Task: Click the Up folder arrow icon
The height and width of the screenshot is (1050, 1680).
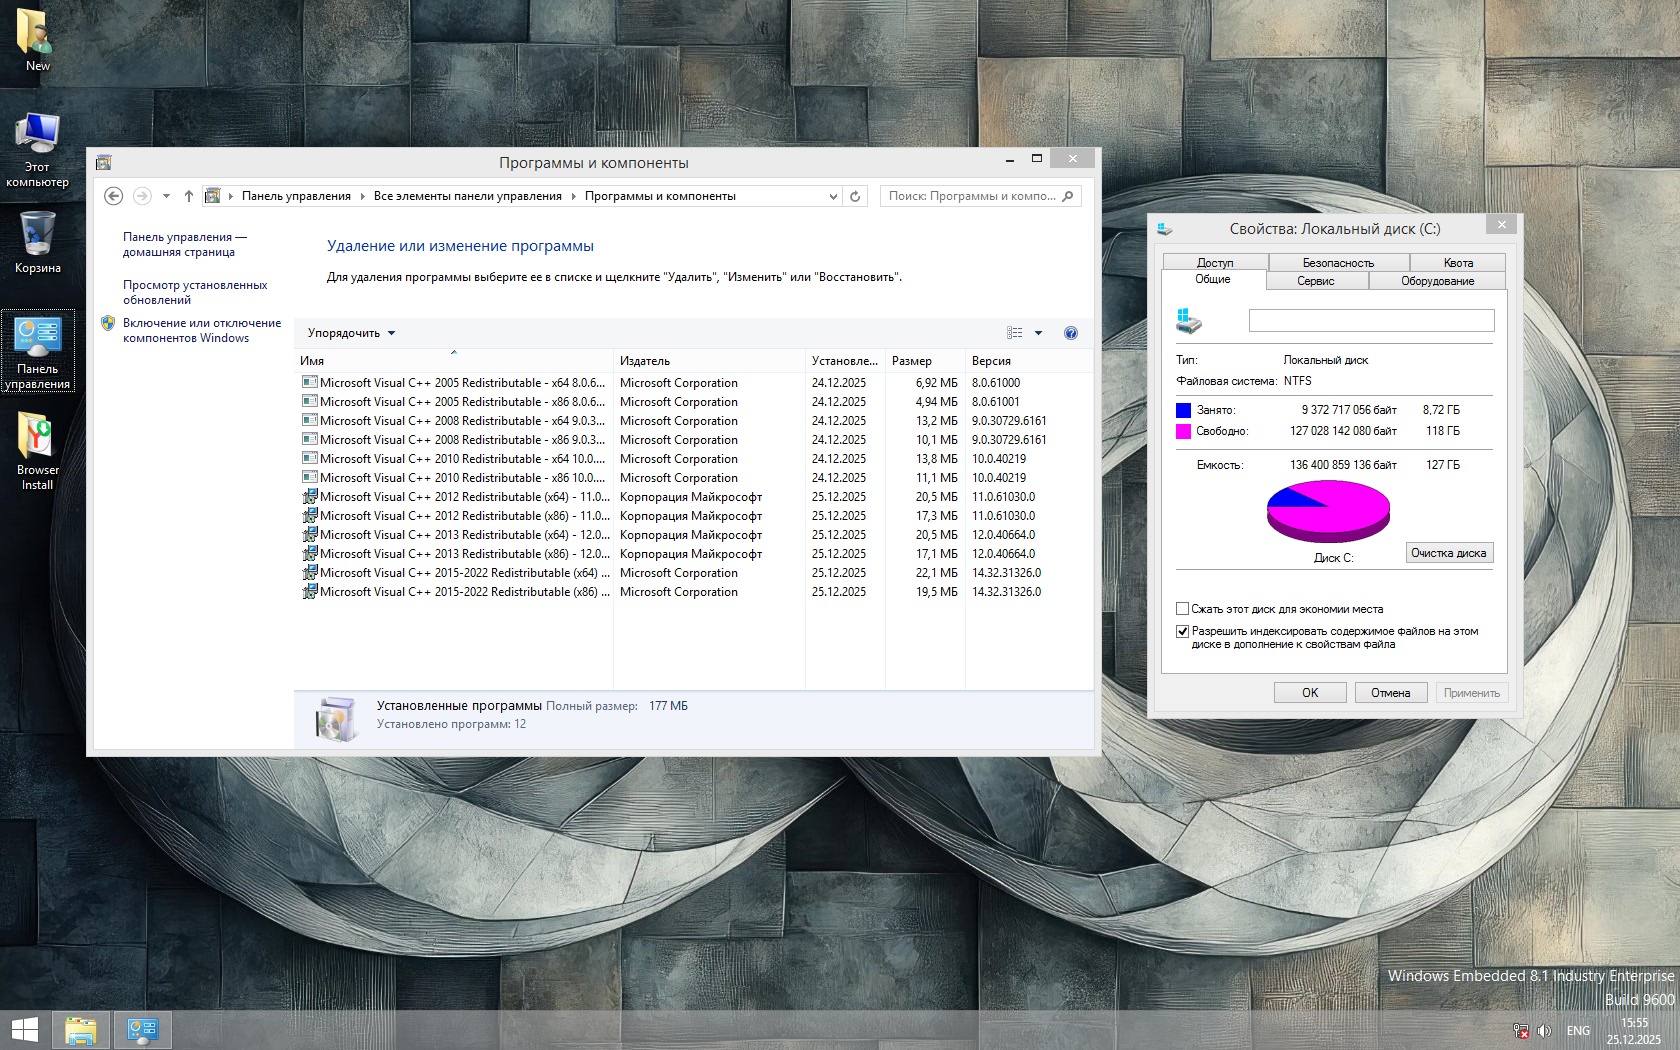Action: [188, 196]
